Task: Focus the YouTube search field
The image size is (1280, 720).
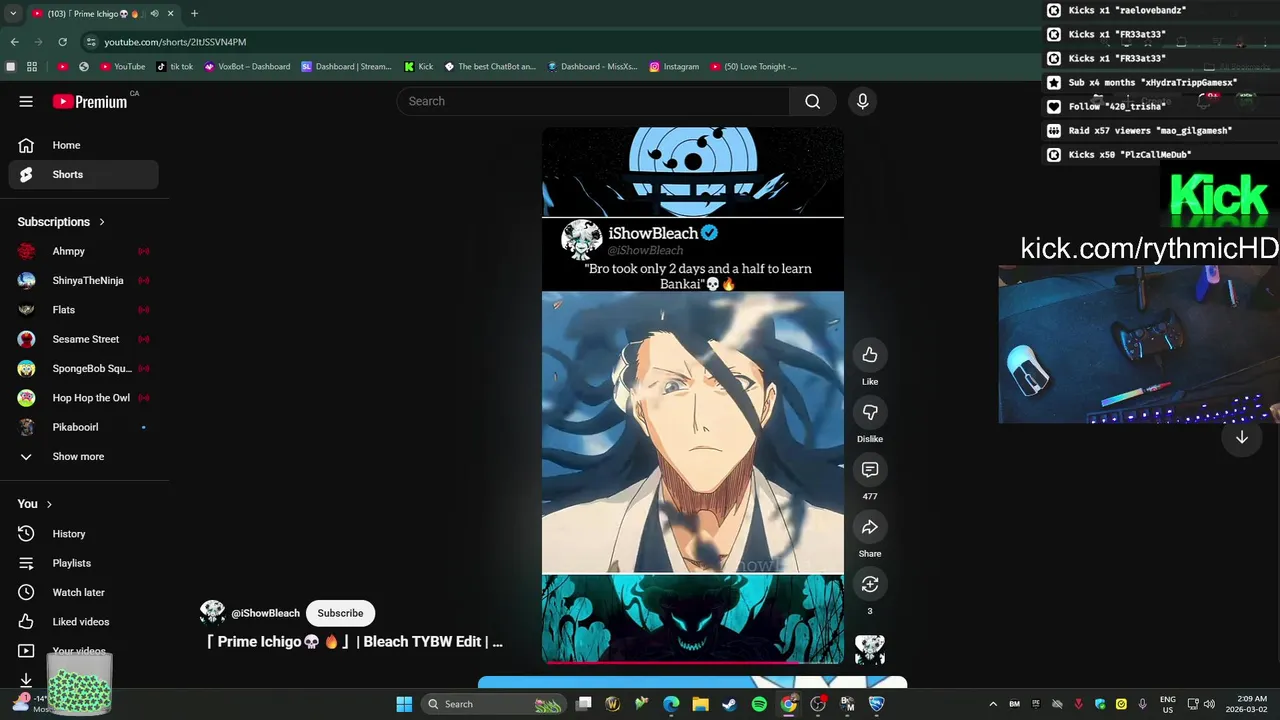Action: coord(593,101)
